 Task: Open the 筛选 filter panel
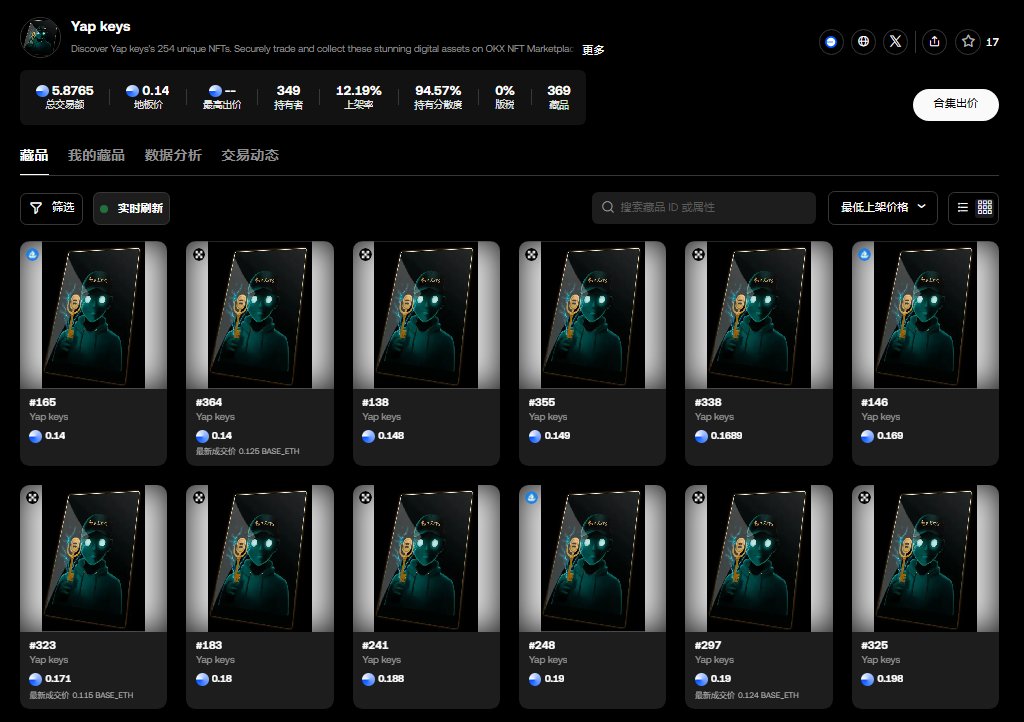click(x=52, y=208)
